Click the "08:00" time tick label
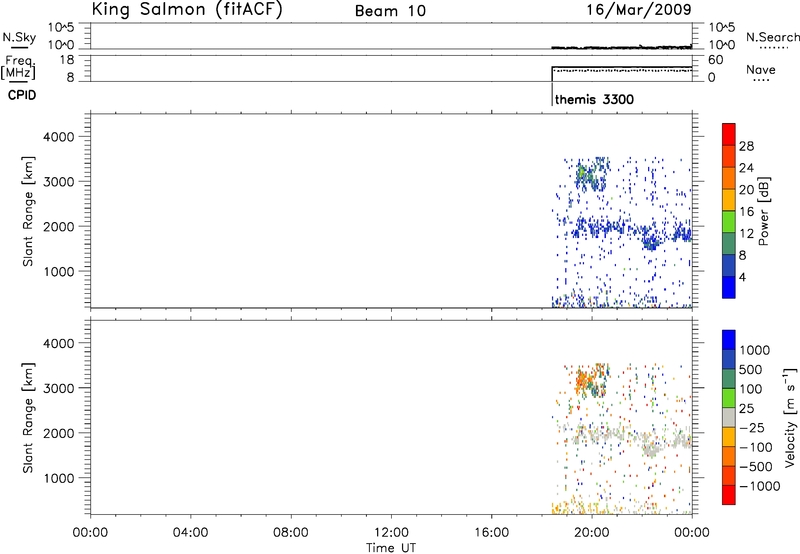Viewport: 800px width, 554px height. [x=291, y=533]
